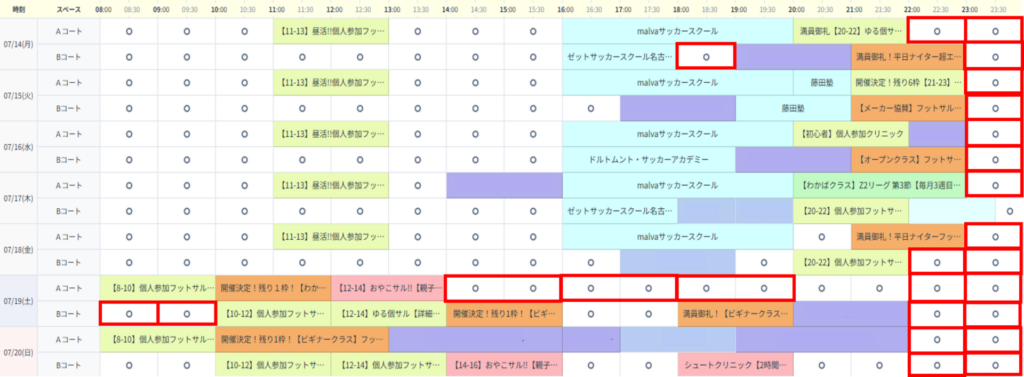Open 【初心者】個人参加クリニック on 07/16

click(851, 134)
